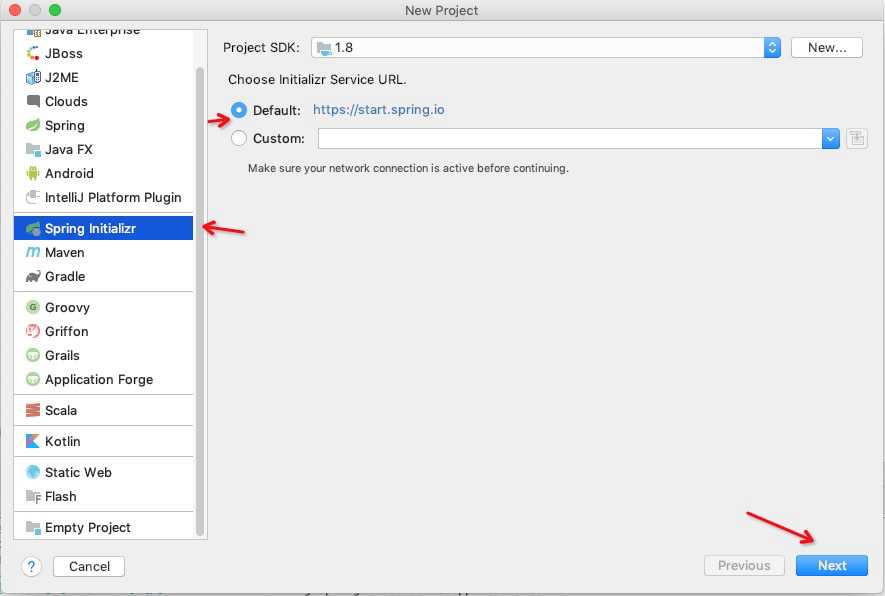This screenshot has height=596, width=885.
Task: Click the Gradle elephant icon
Action: click(33, 277)
